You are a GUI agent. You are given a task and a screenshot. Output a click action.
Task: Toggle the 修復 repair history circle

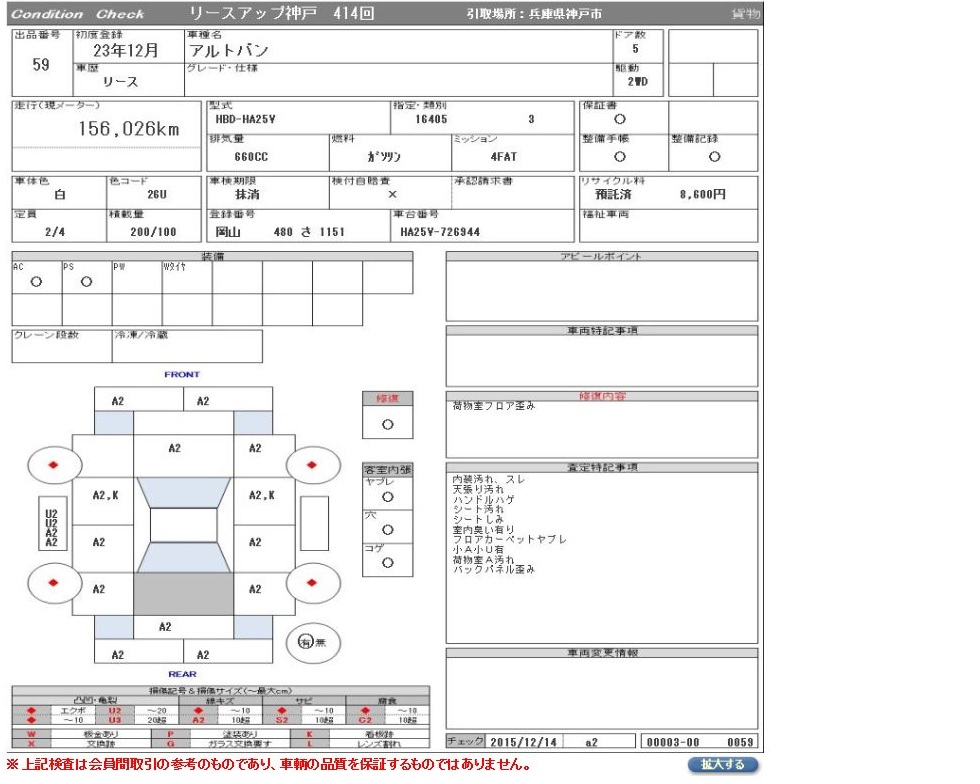[x=387, y=424]
